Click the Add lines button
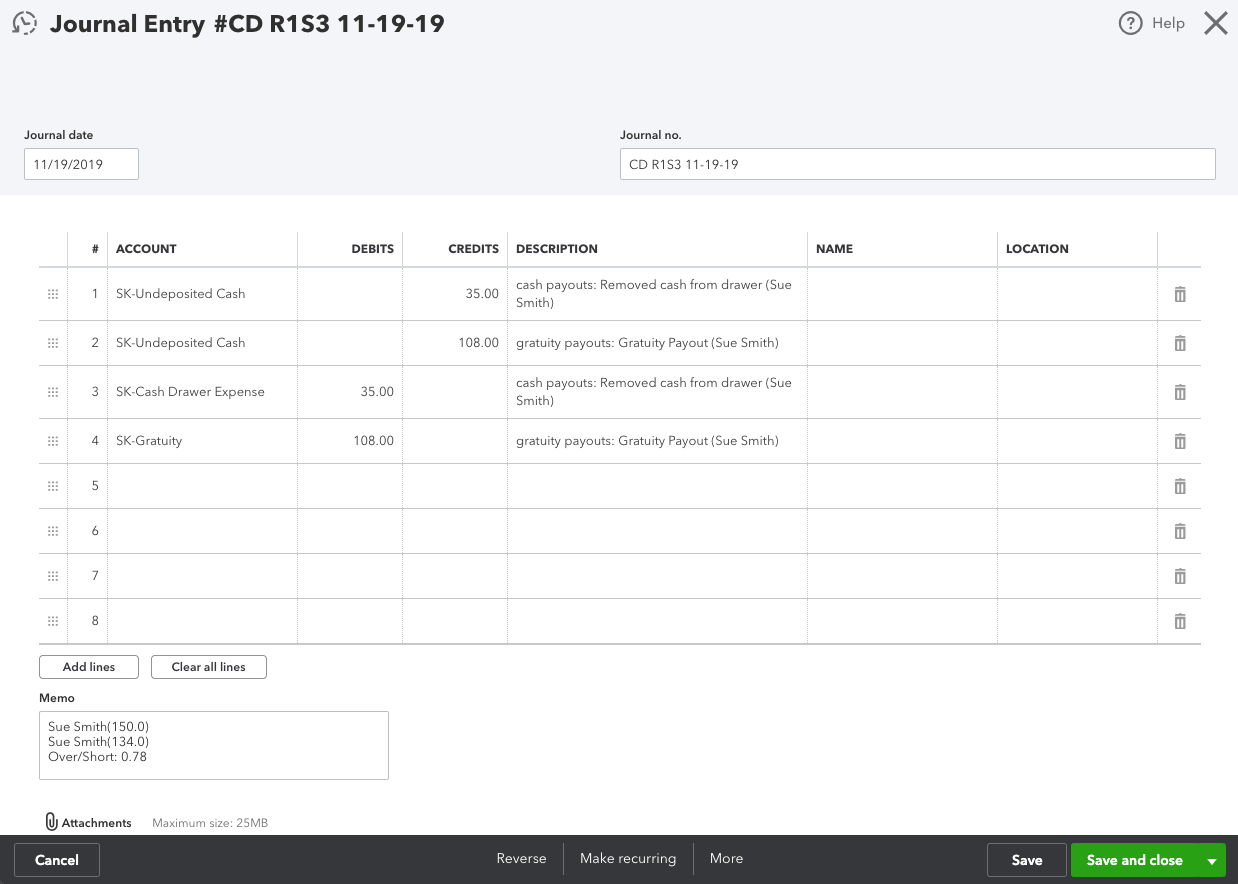Screen dimensions: 1238x884 (89, 667)
